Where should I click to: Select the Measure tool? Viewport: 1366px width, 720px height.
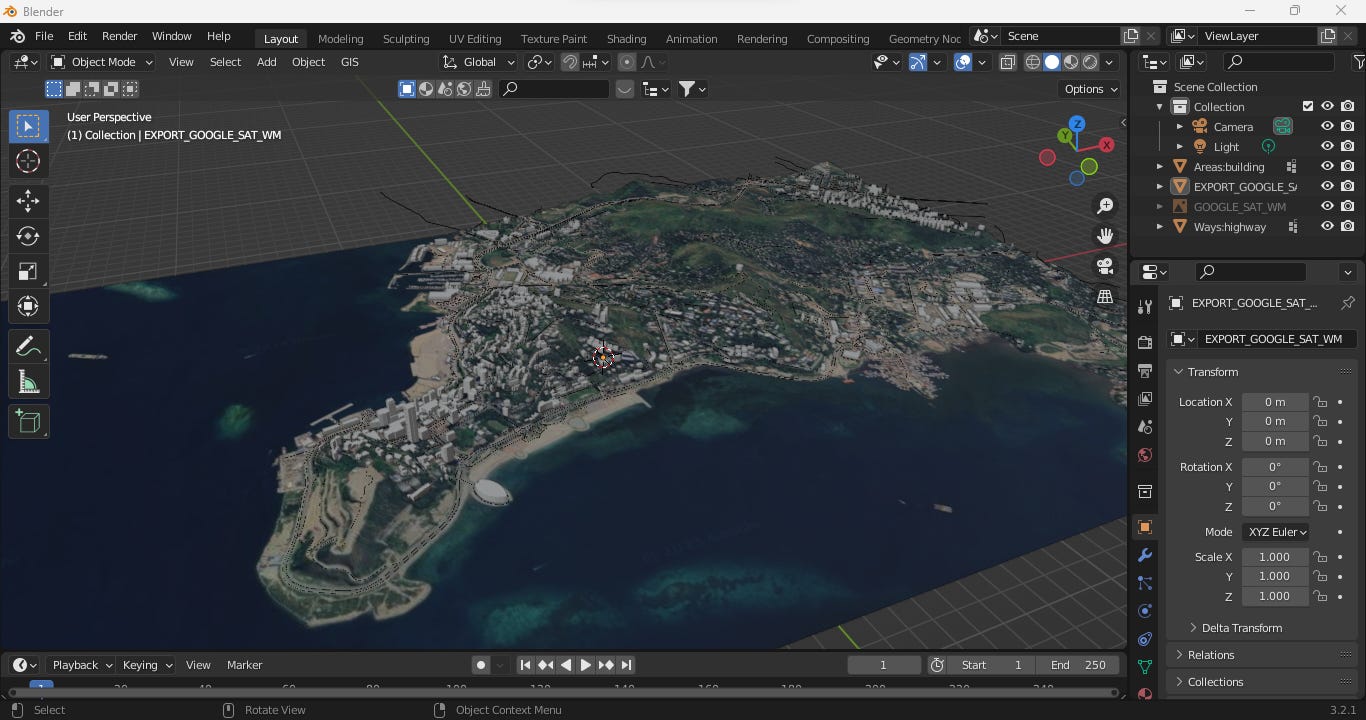pyautogui.click(x=28, y=381)
